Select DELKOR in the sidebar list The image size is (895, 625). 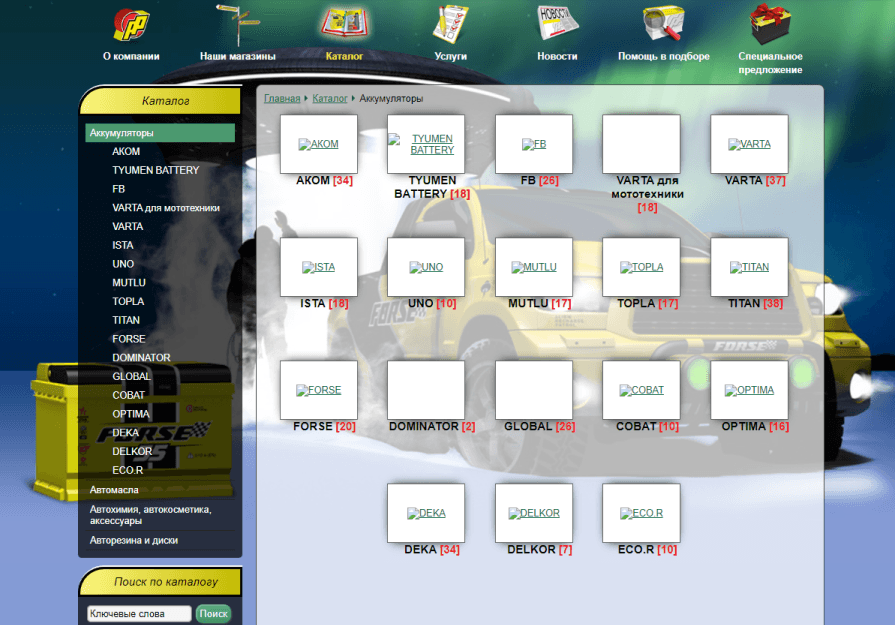(132, 451)
